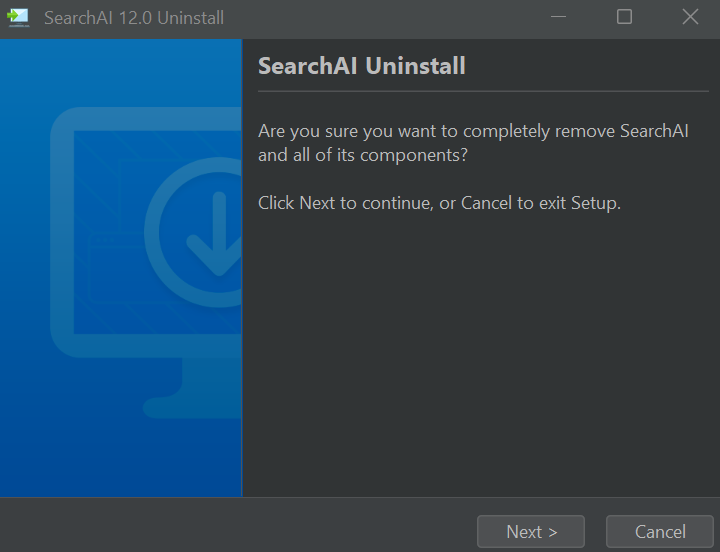Click the 'SearchAI Uninstall' heading
The width and height of the screenshot is (720, 552).
tap(362, 67)
